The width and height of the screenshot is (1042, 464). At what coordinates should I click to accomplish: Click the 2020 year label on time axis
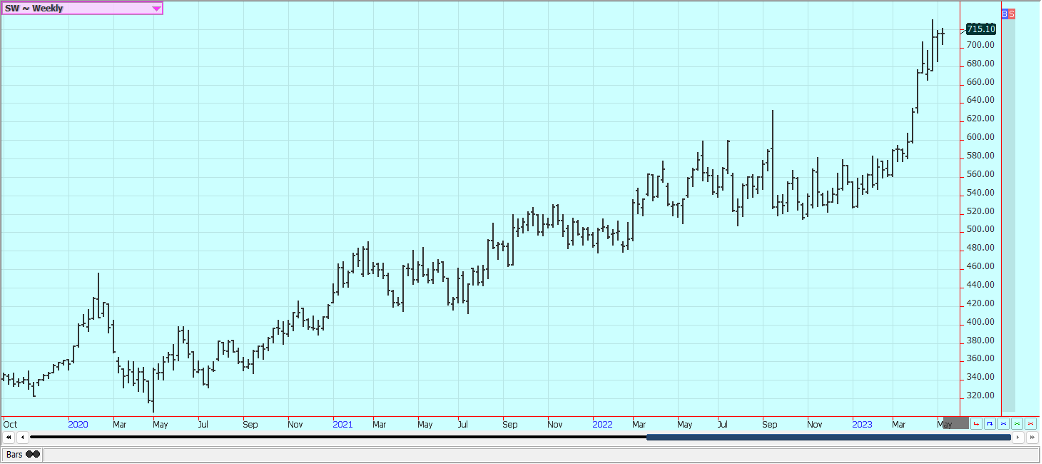click(x=78, y=423)
